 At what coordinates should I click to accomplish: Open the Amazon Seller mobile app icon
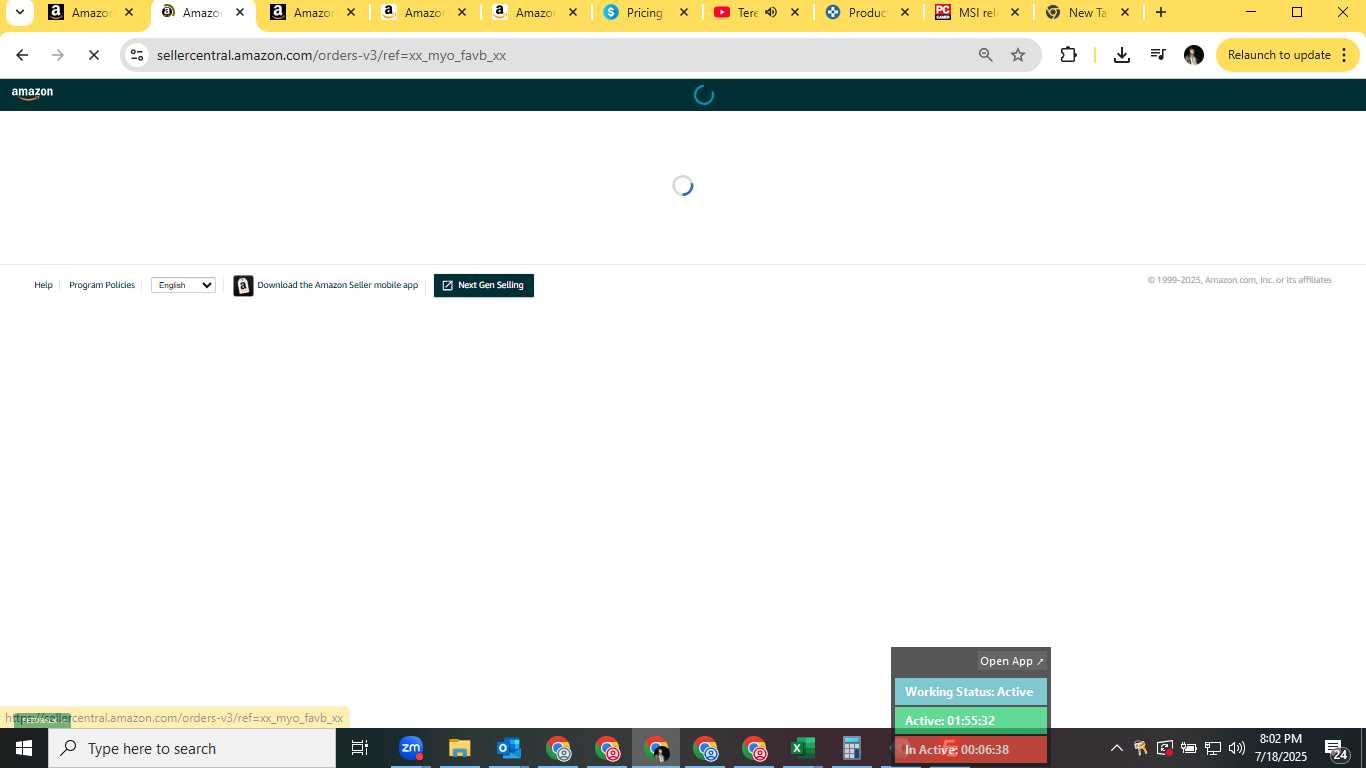[243, 286]
